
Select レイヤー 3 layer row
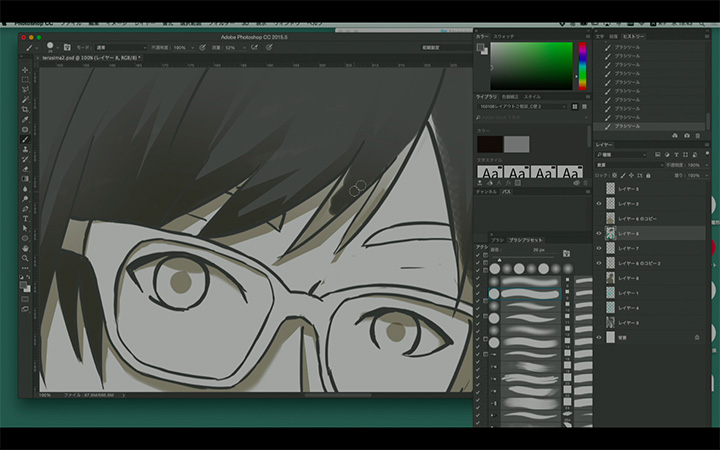650,322
